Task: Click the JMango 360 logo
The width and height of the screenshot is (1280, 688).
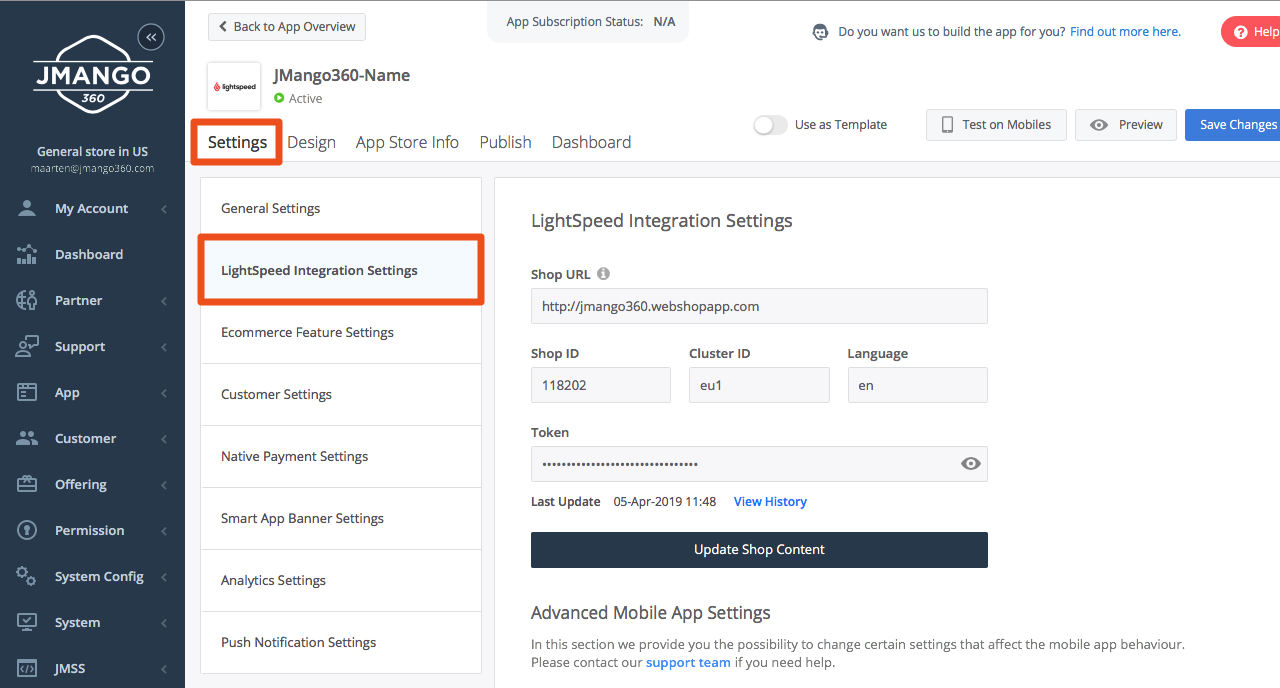Action: pos(92,75)
